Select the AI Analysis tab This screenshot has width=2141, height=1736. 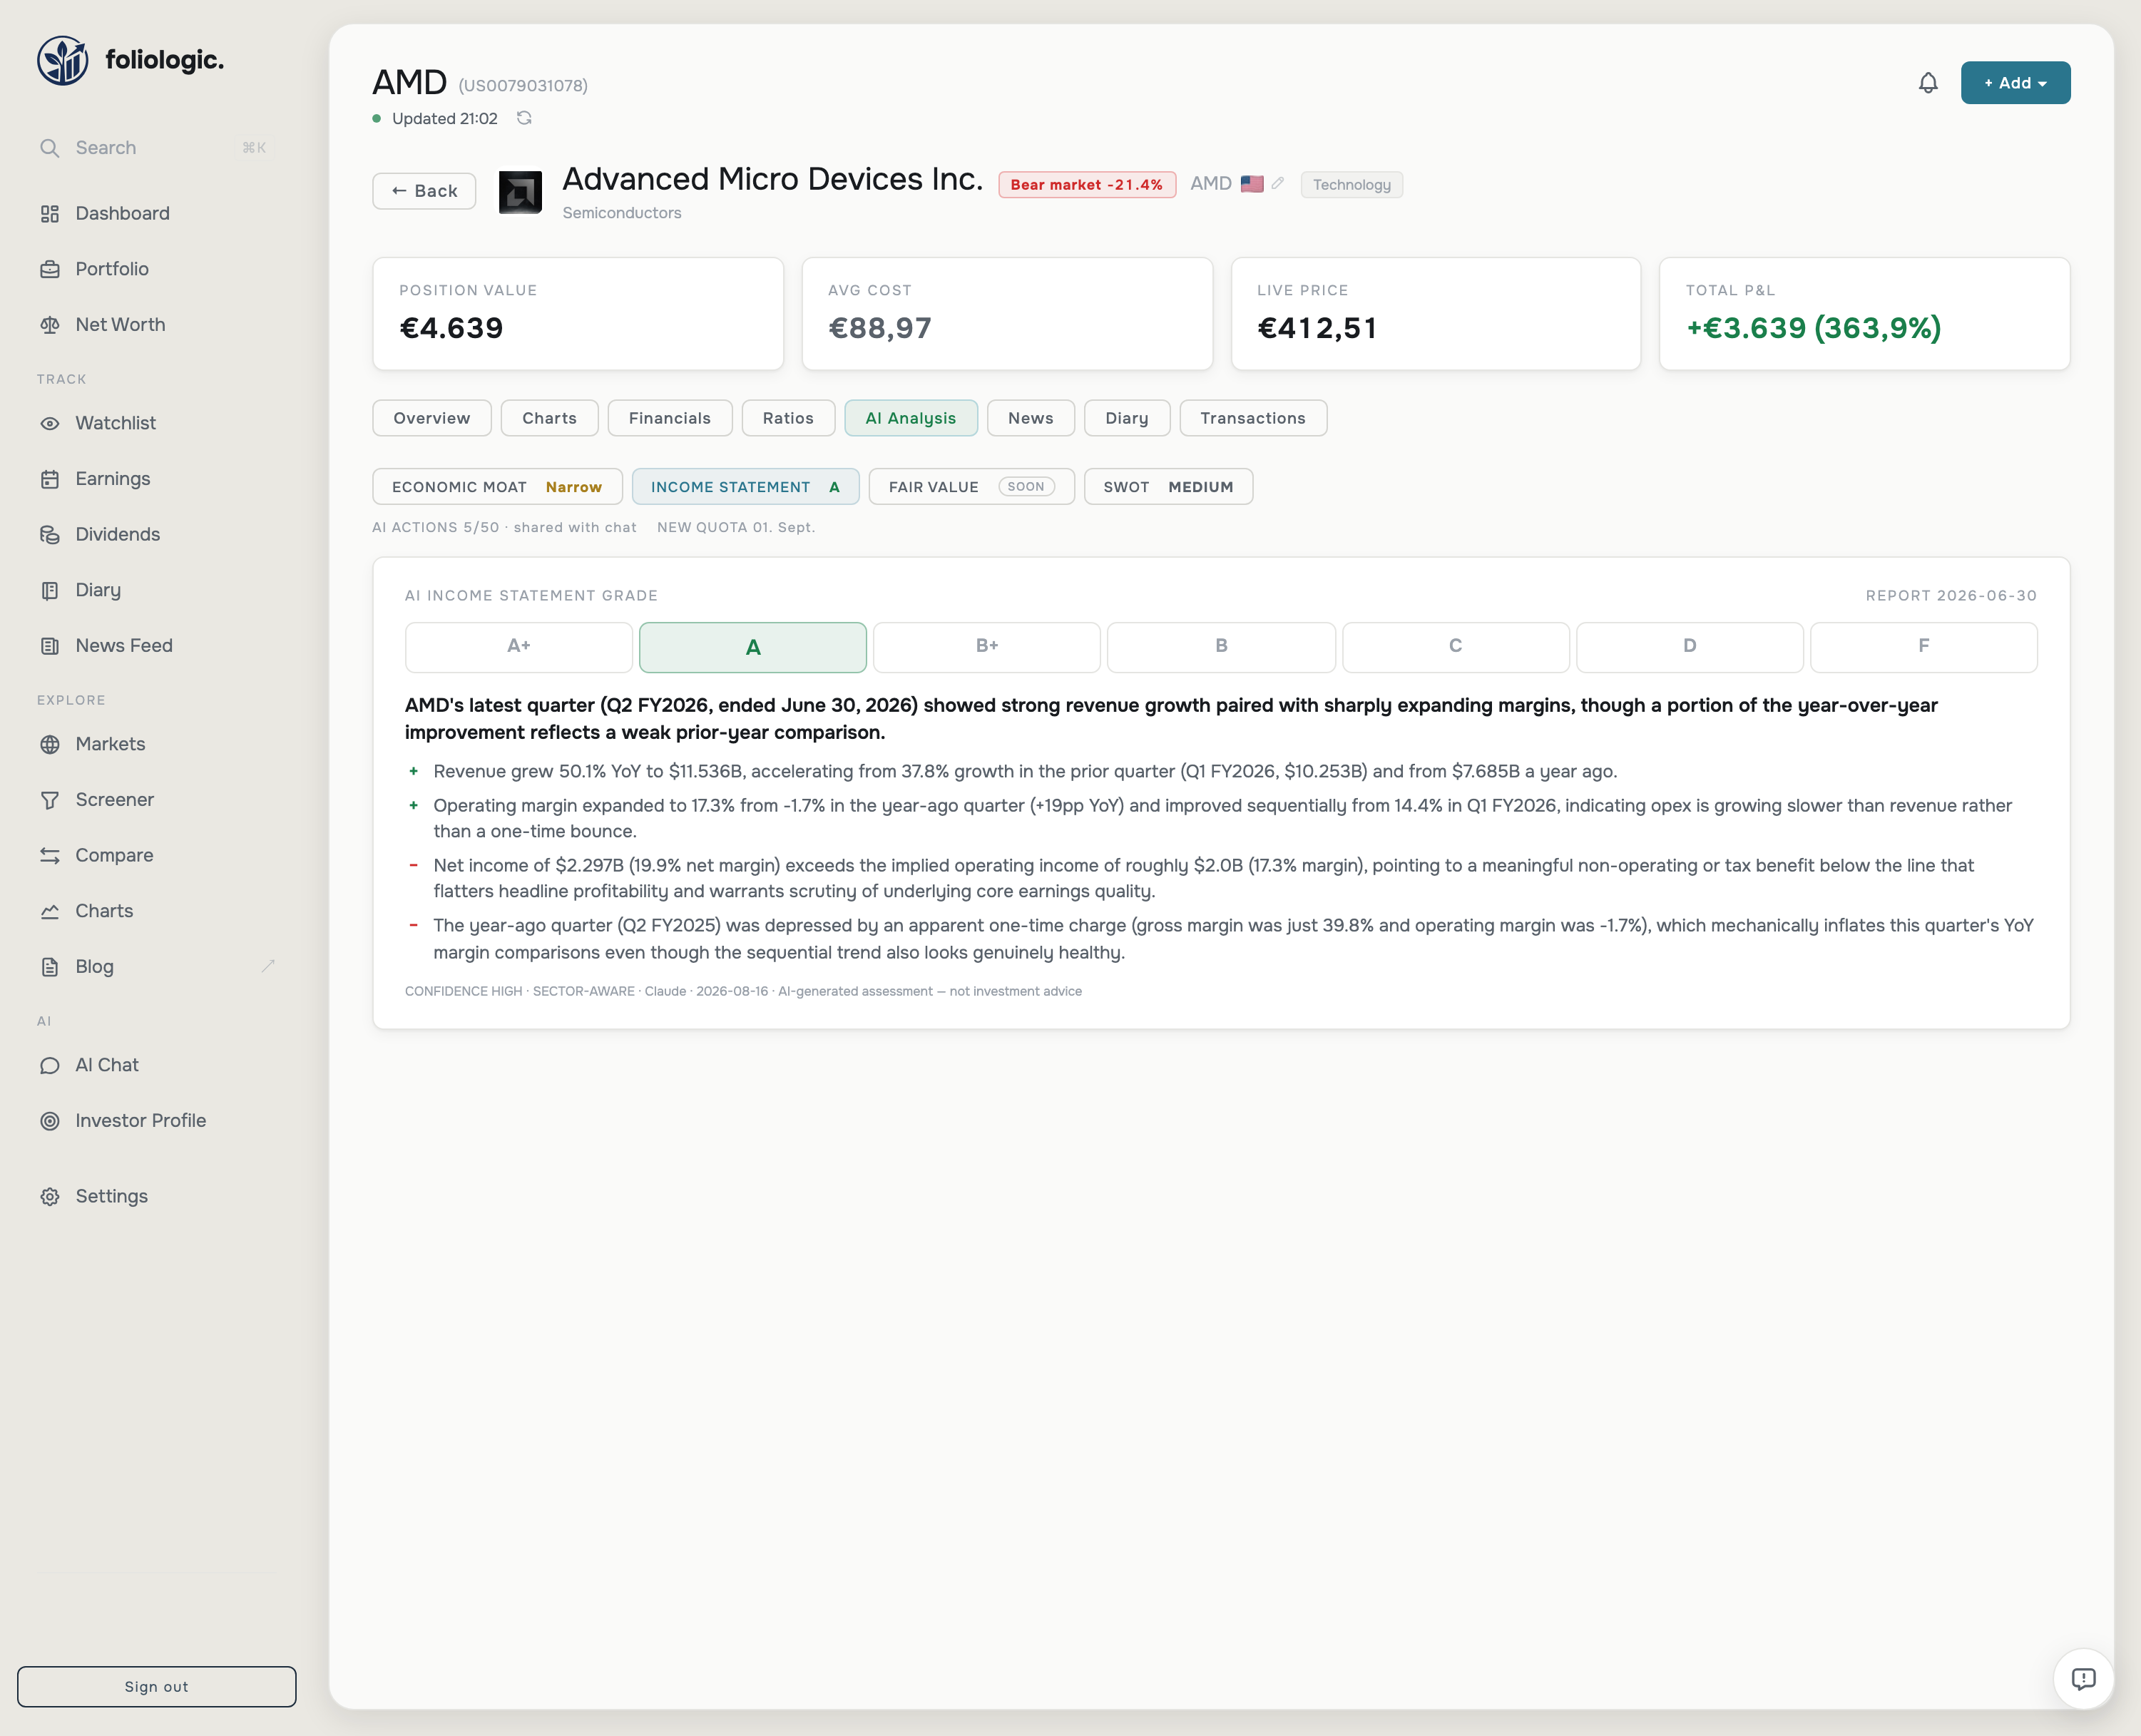(911, 418)
